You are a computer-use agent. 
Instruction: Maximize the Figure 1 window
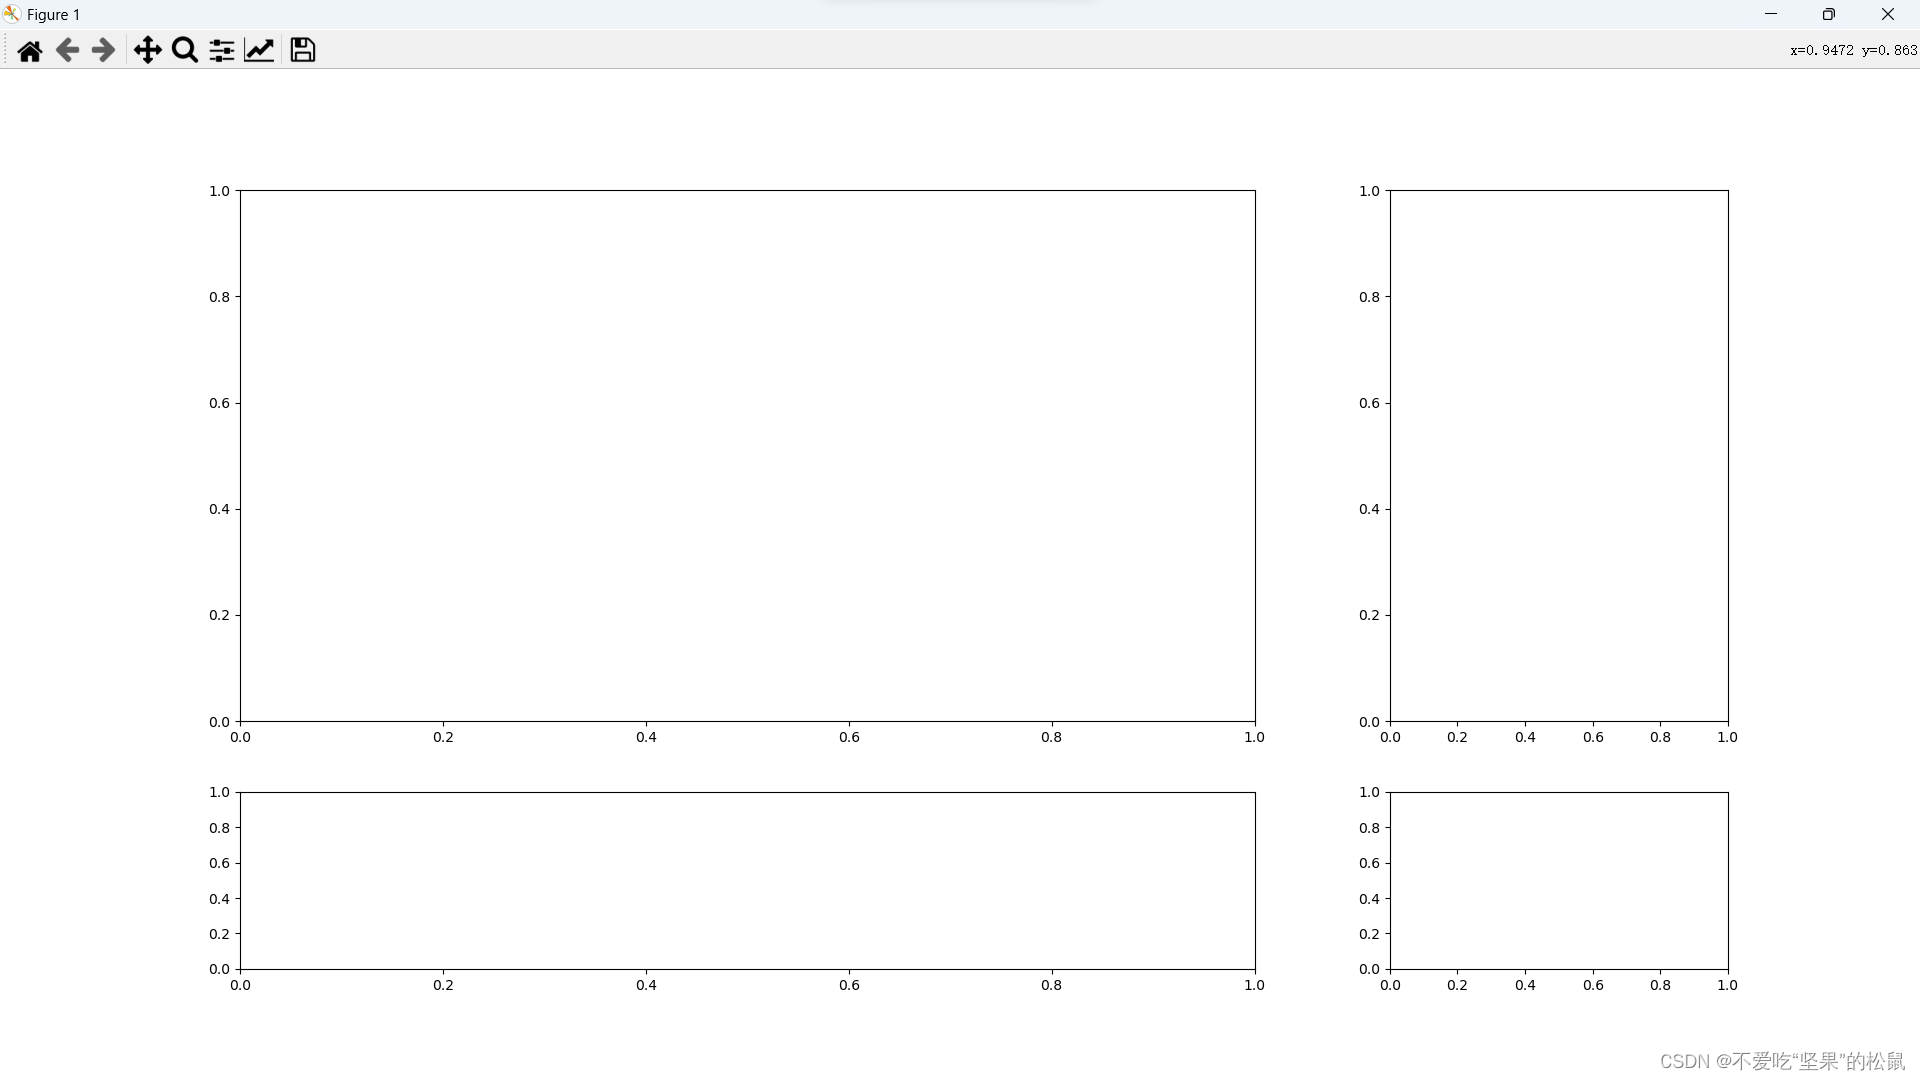[x=1828, y=14]
